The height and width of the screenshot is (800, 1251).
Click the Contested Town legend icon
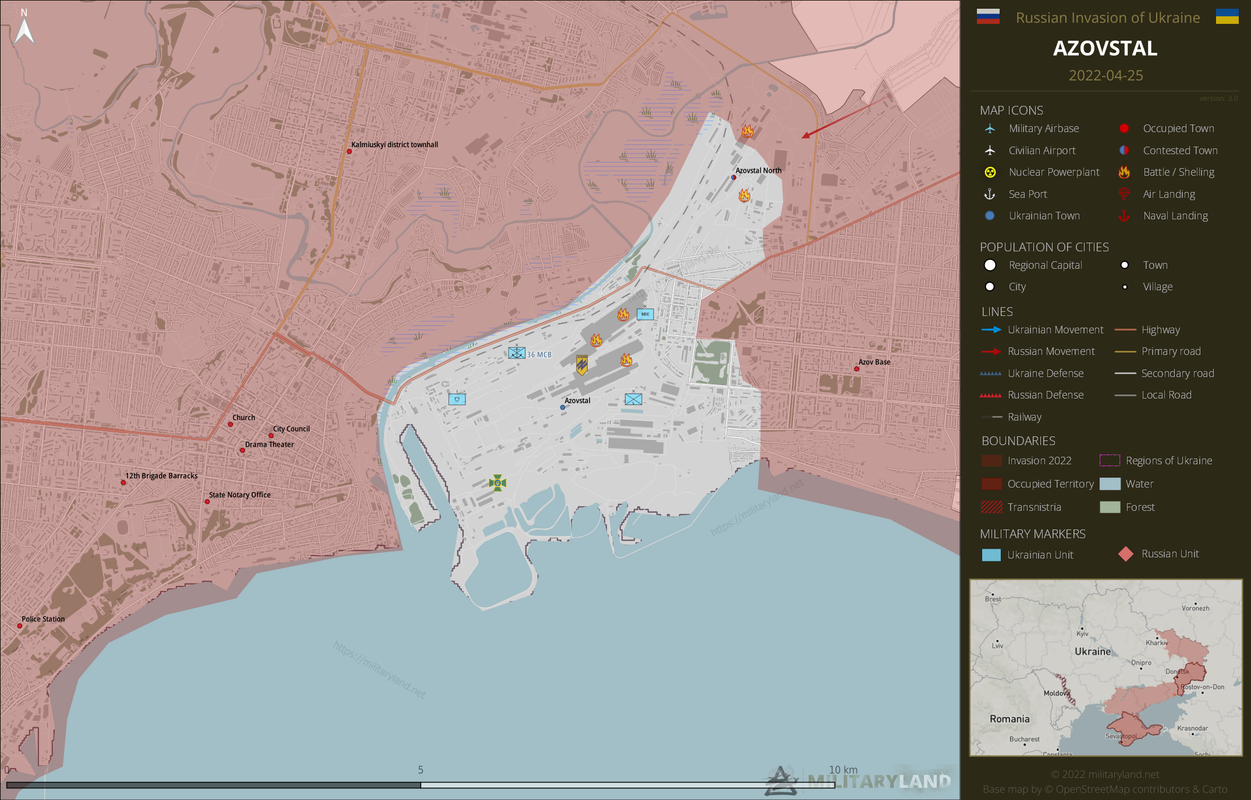(x=1125, y=151)
